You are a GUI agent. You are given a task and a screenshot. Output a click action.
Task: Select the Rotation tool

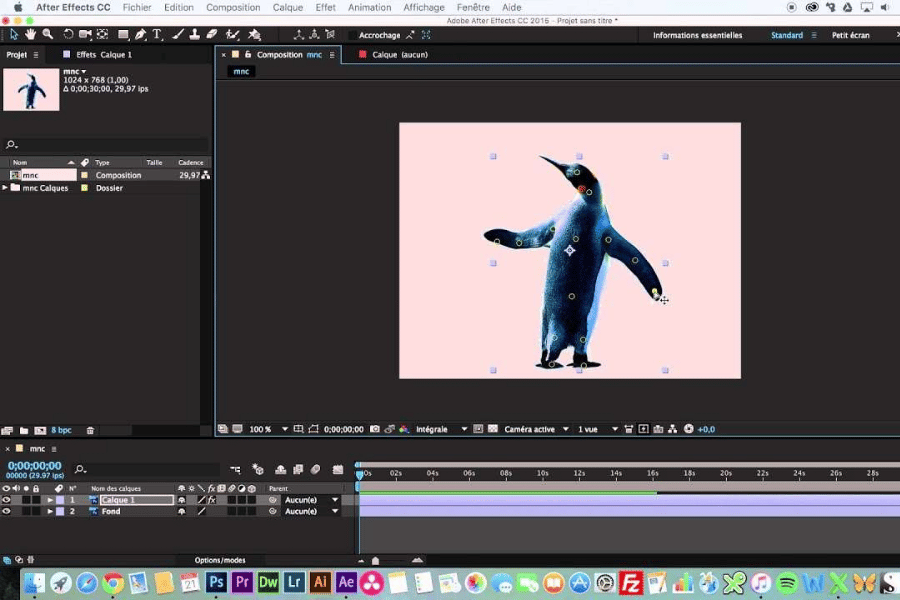[x=68, y=35]
